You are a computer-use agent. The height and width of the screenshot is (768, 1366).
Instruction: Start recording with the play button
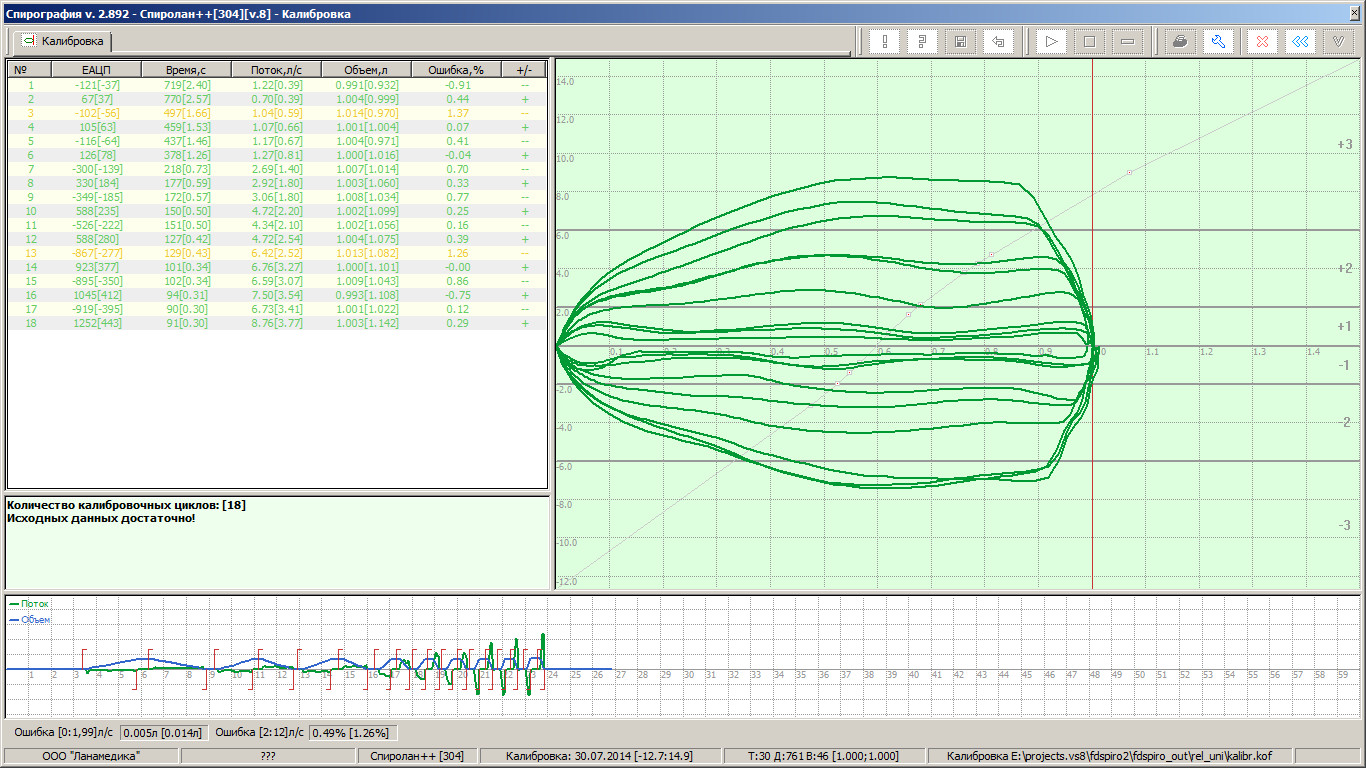[1052, 42]
